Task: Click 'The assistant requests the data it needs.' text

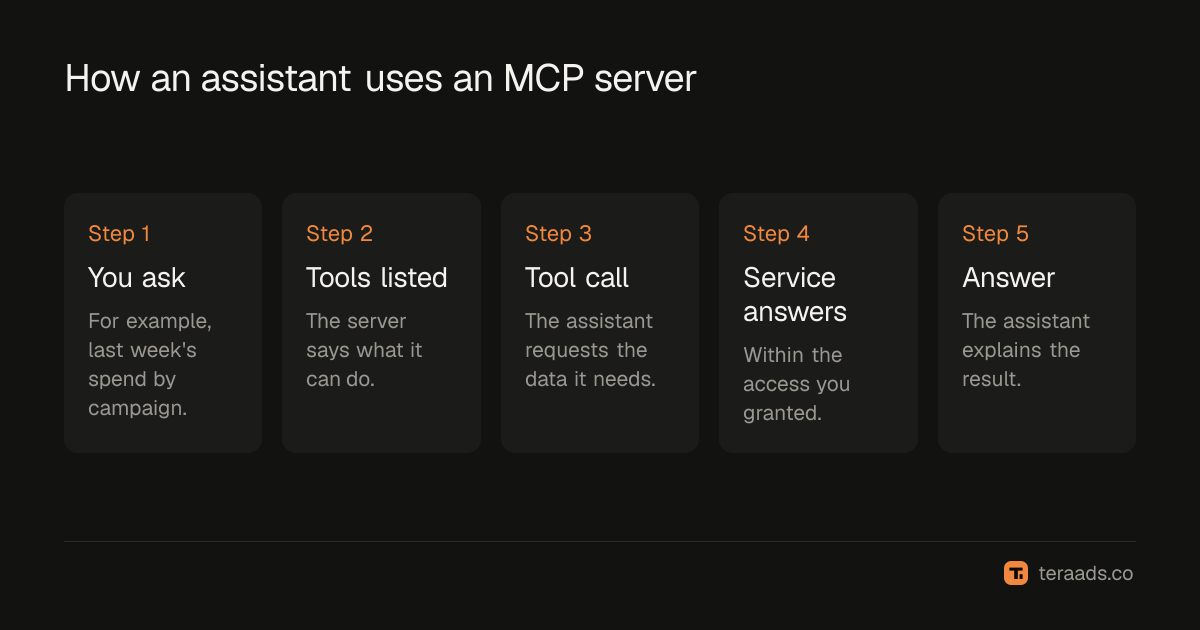Action: 590,351
